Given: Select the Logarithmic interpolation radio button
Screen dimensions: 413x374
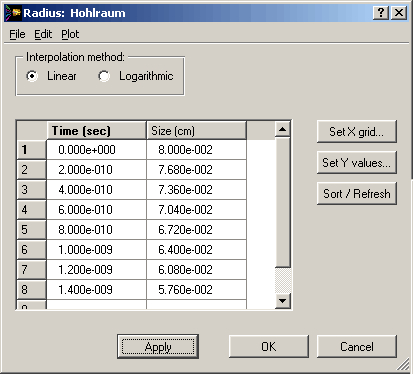Looking at the screenshot, I should 104,76.
